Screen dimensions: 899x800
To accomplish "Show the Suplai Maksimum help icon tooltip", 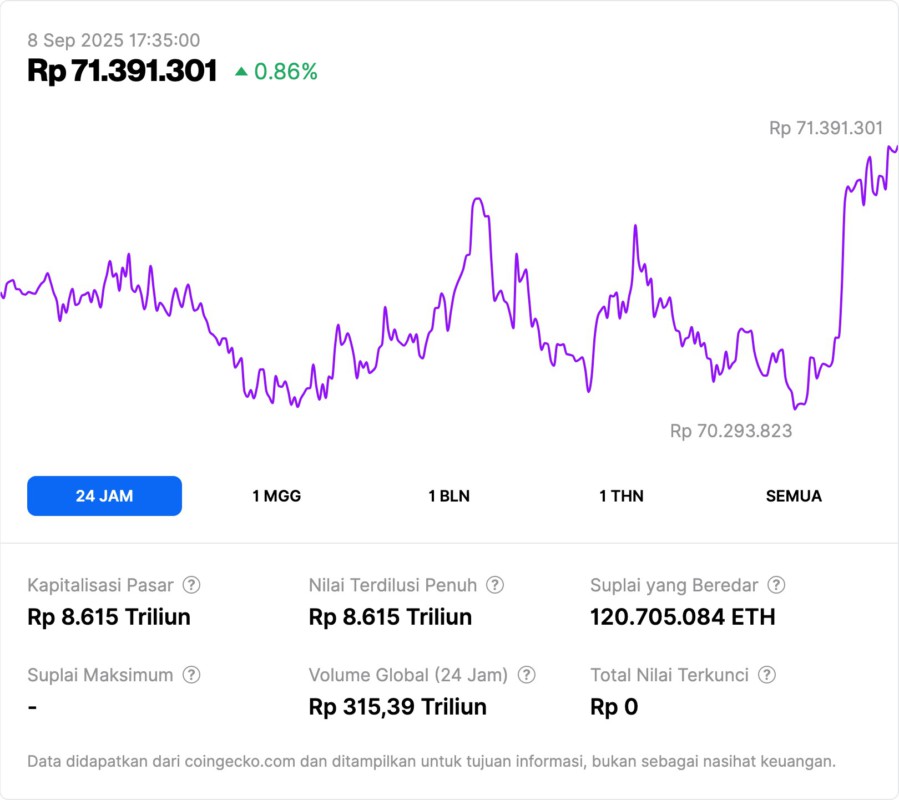I will (x=191, y=675).
